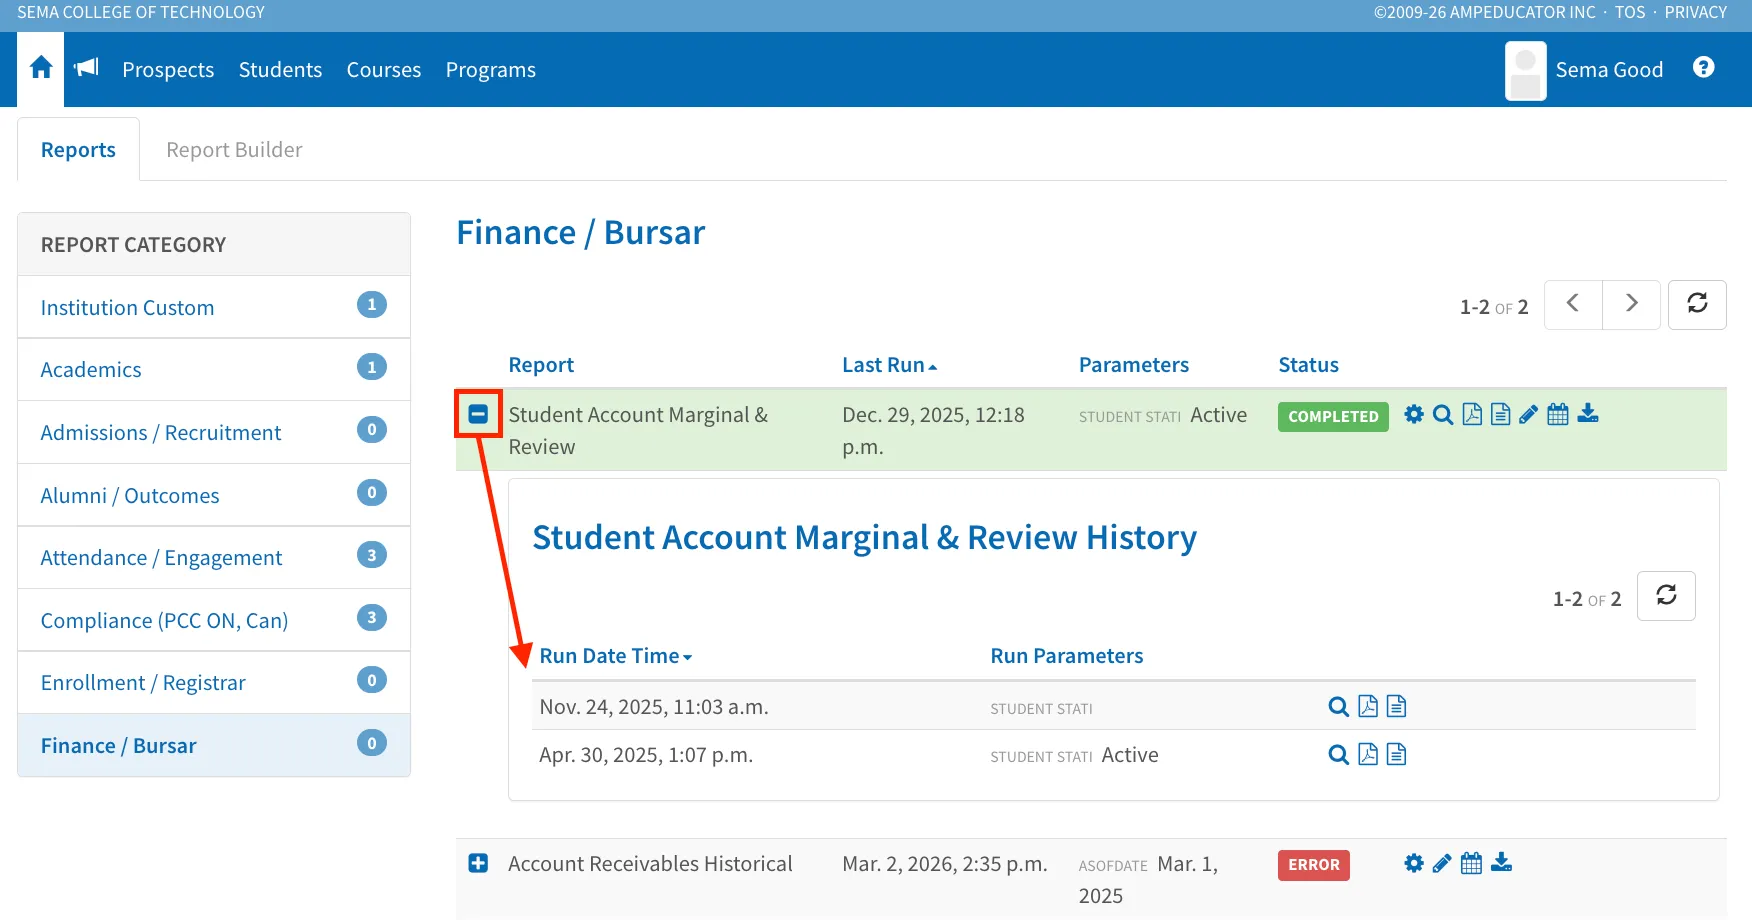Refresh the report history list
Screen dimensions: 1752x922
click(1666, 596)
